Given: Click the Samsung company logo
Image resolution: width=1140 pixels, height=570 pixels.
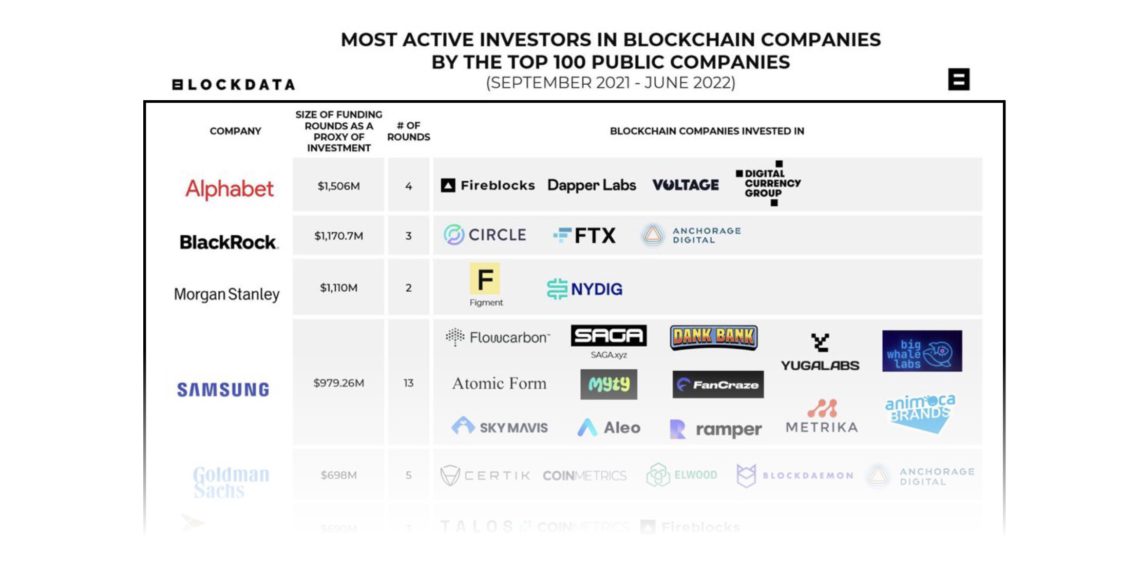Looking at the screenshot, I should click(223, 390).
